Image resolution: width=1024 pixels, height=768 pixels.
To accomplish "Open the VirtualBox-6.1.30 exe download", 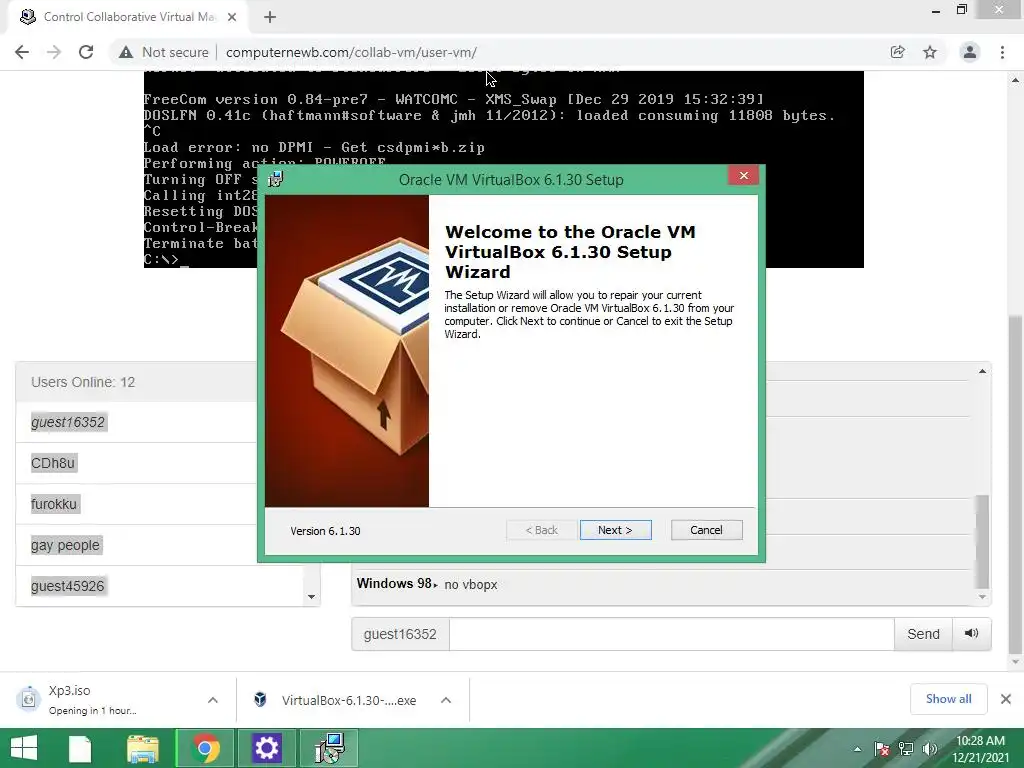I will coord(336,700).
